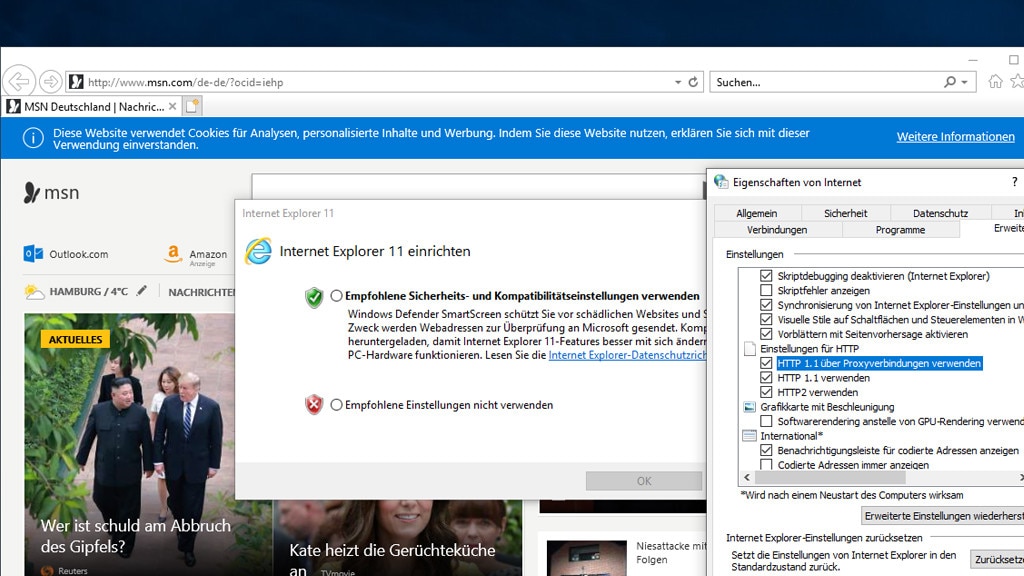Open the new tab button
The image size is (1024, 576).
(x=192, y=106)
